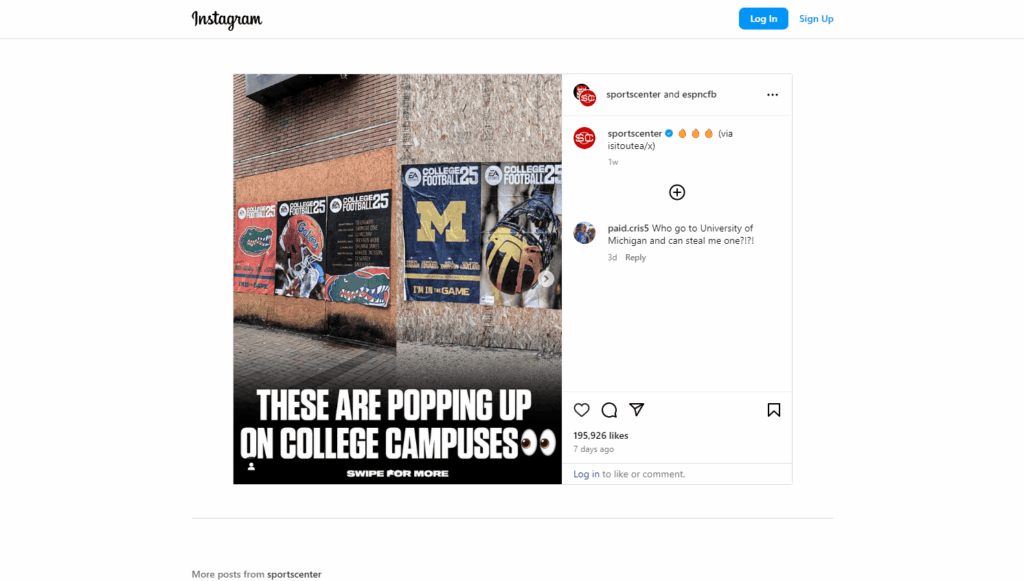The height and width of the screenshot is (581, 1024).
Task: Click the 1w timestamp link
Action: point(613,161)
